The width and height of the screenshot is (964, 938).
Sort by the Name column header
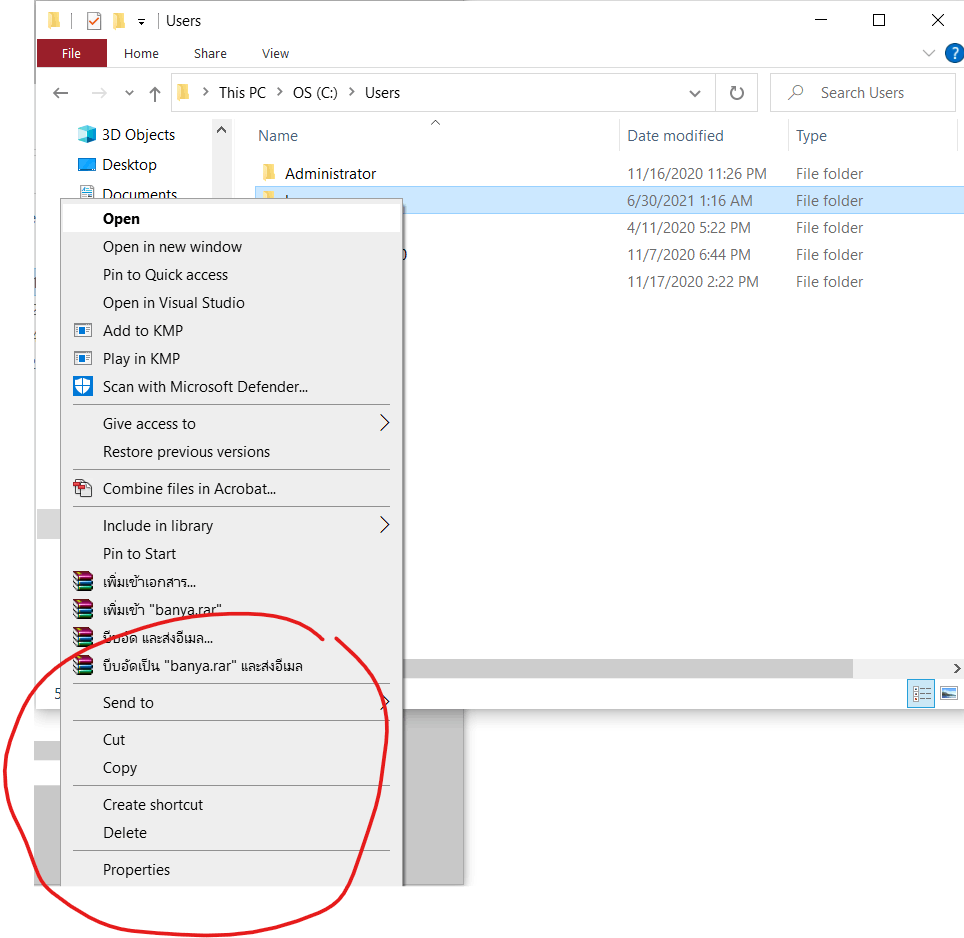[x=278, y=136]
